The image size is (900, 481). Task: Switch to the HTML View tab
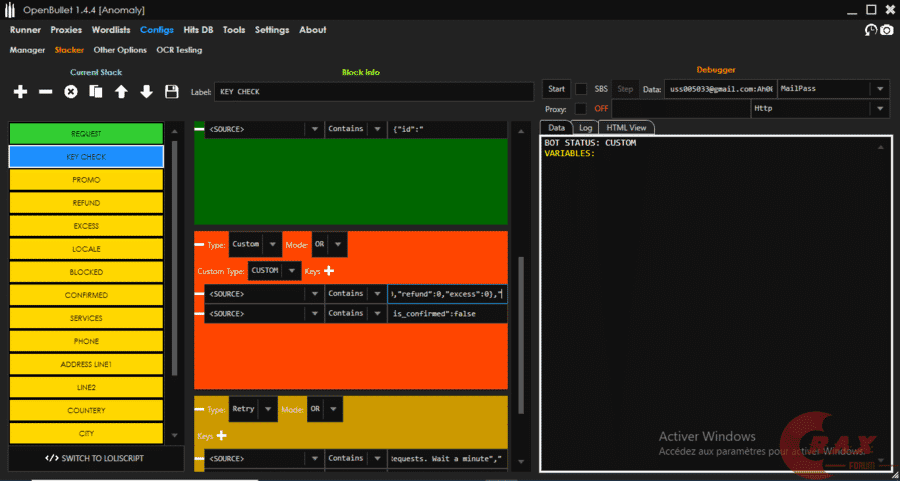click(x=627, y=128)
